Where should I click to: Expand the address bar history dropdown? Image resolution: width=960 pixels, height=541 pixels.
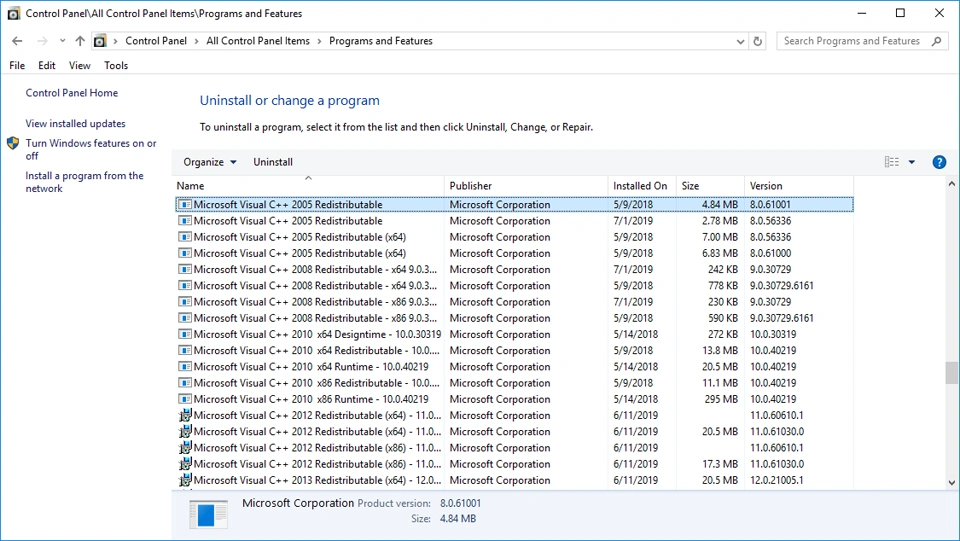[740, 41]
